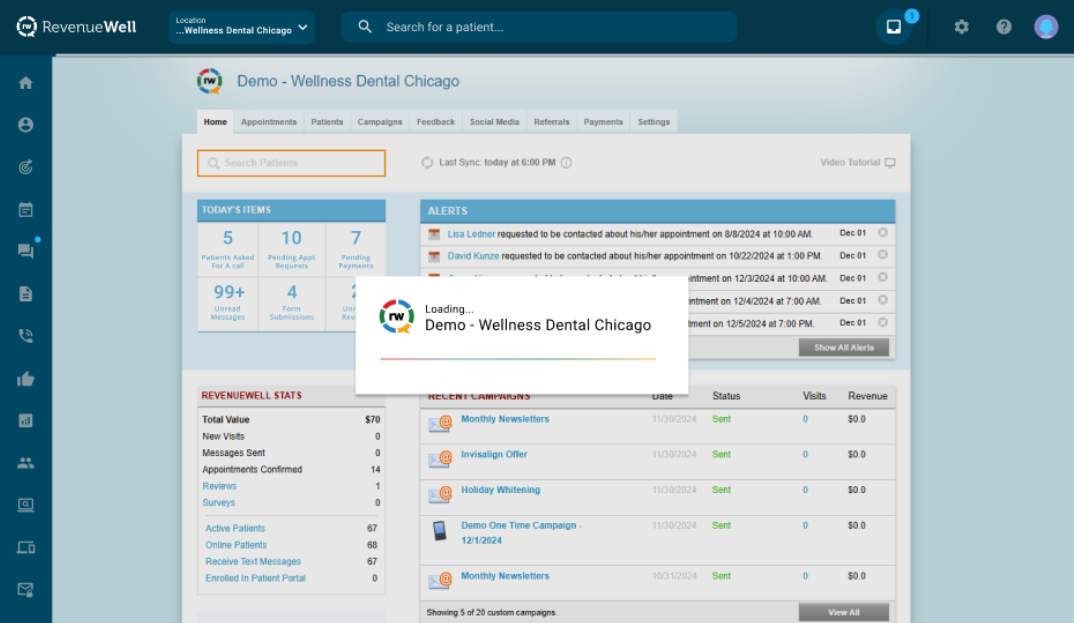Open the Monthly Newsletters campaign dated 11/30/2024

505,419
